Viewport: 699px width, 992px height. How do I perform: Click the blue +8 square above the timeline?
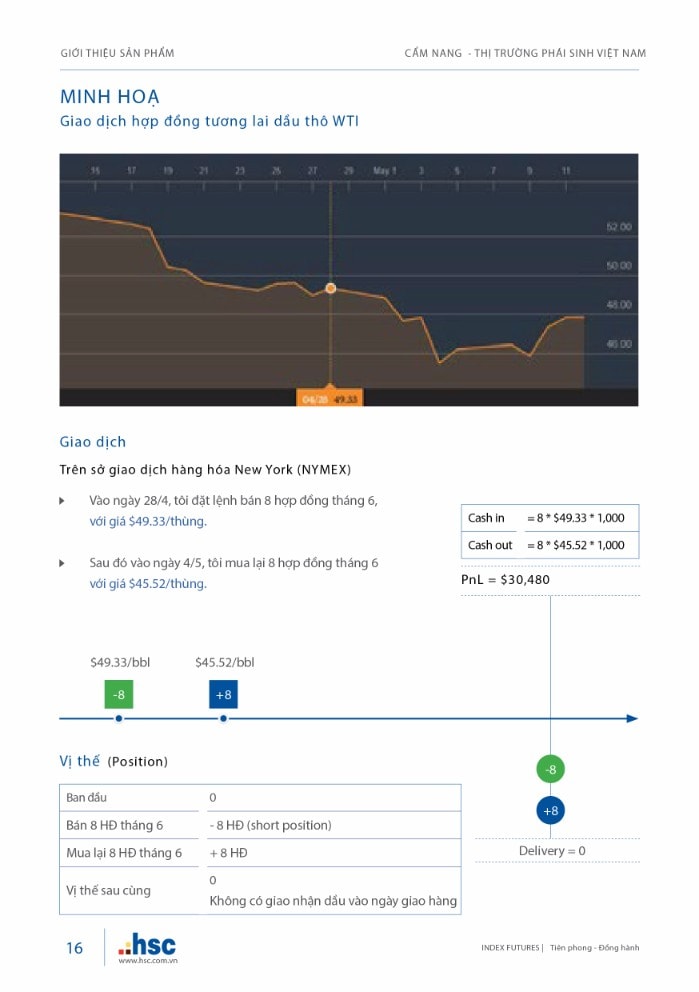coord(223,694)
